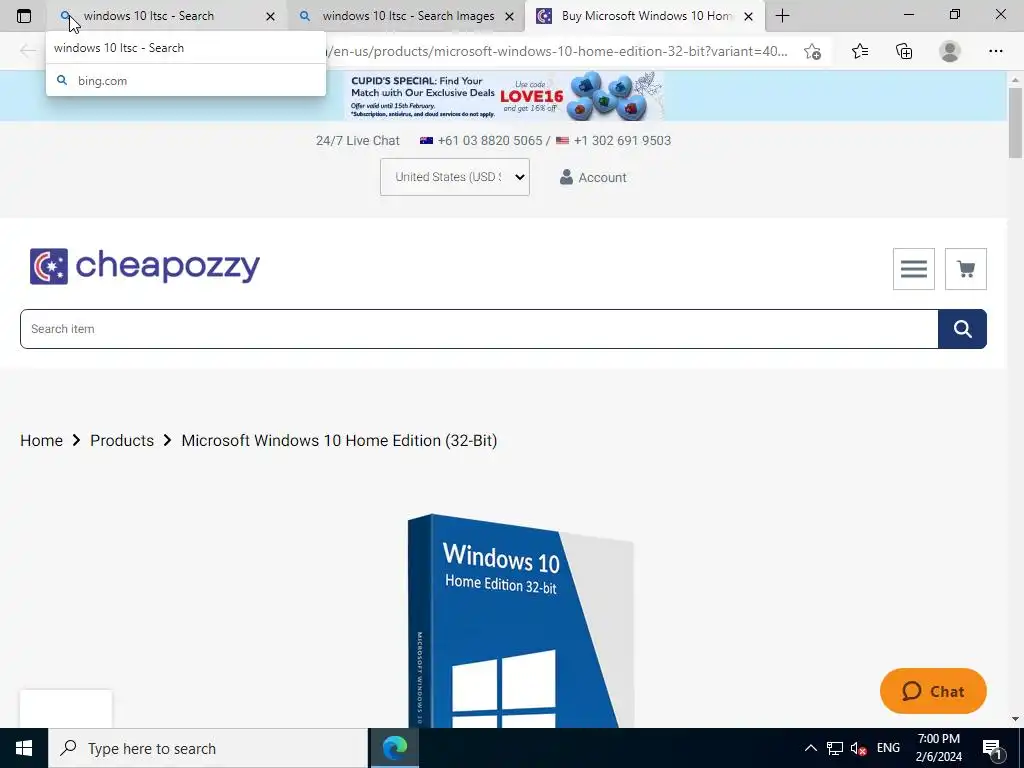Switch to windows 10 ltsc Search Images tab
This screenshot has width=1024, height=768.
(408, 16)
